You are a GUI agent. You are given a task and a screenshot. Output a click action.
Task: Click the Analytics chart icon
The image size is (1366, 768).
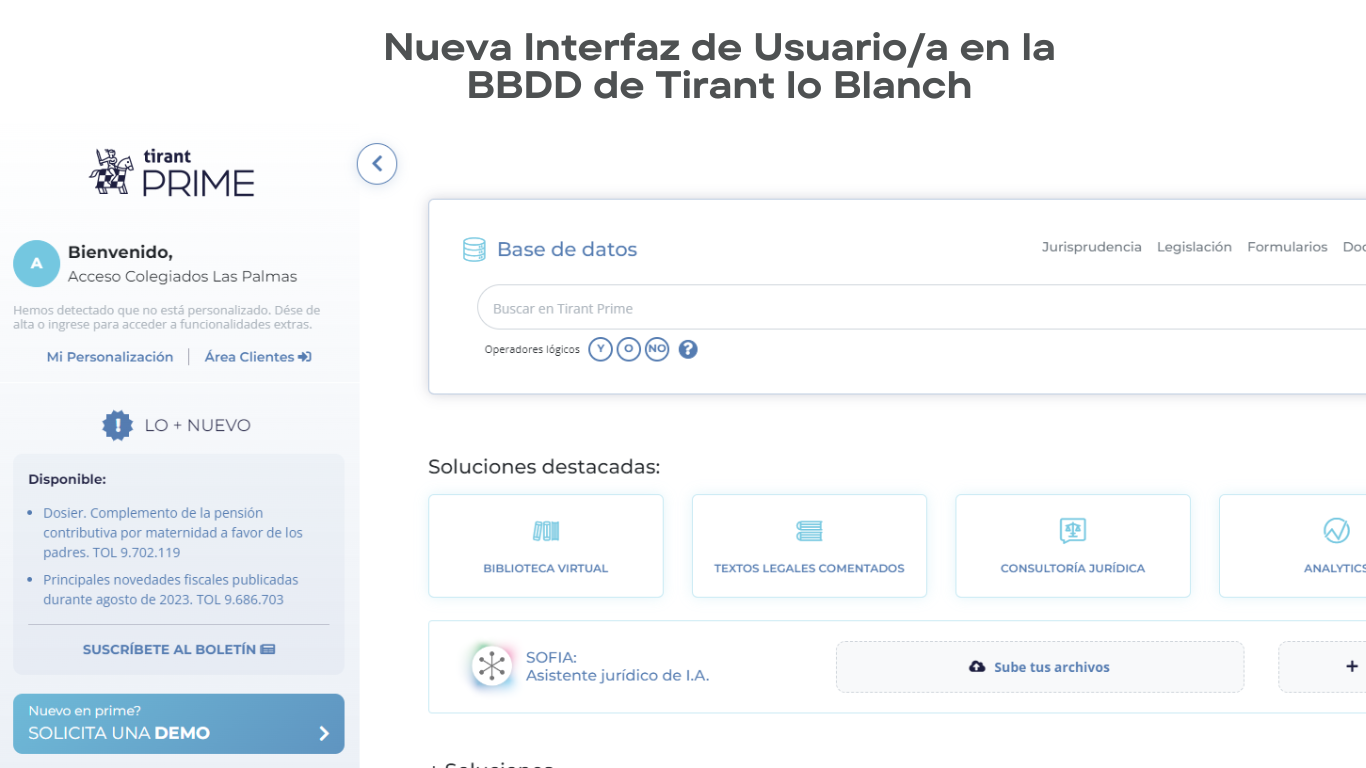coord(1336,531)
